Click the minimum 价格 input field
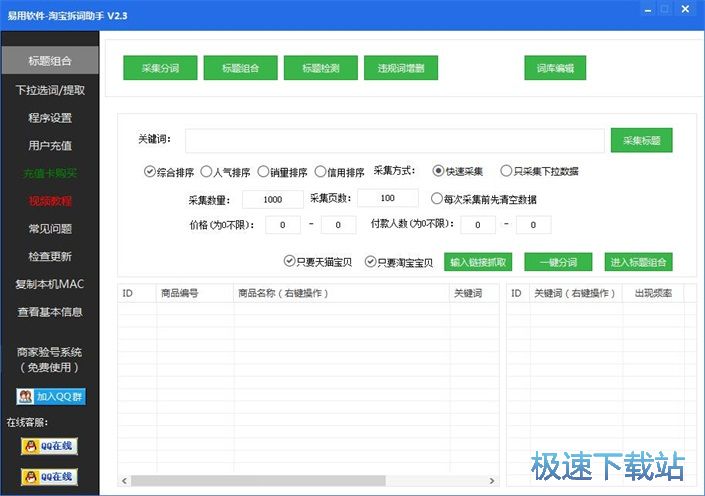705x496 pixels. tap(283, 225)
